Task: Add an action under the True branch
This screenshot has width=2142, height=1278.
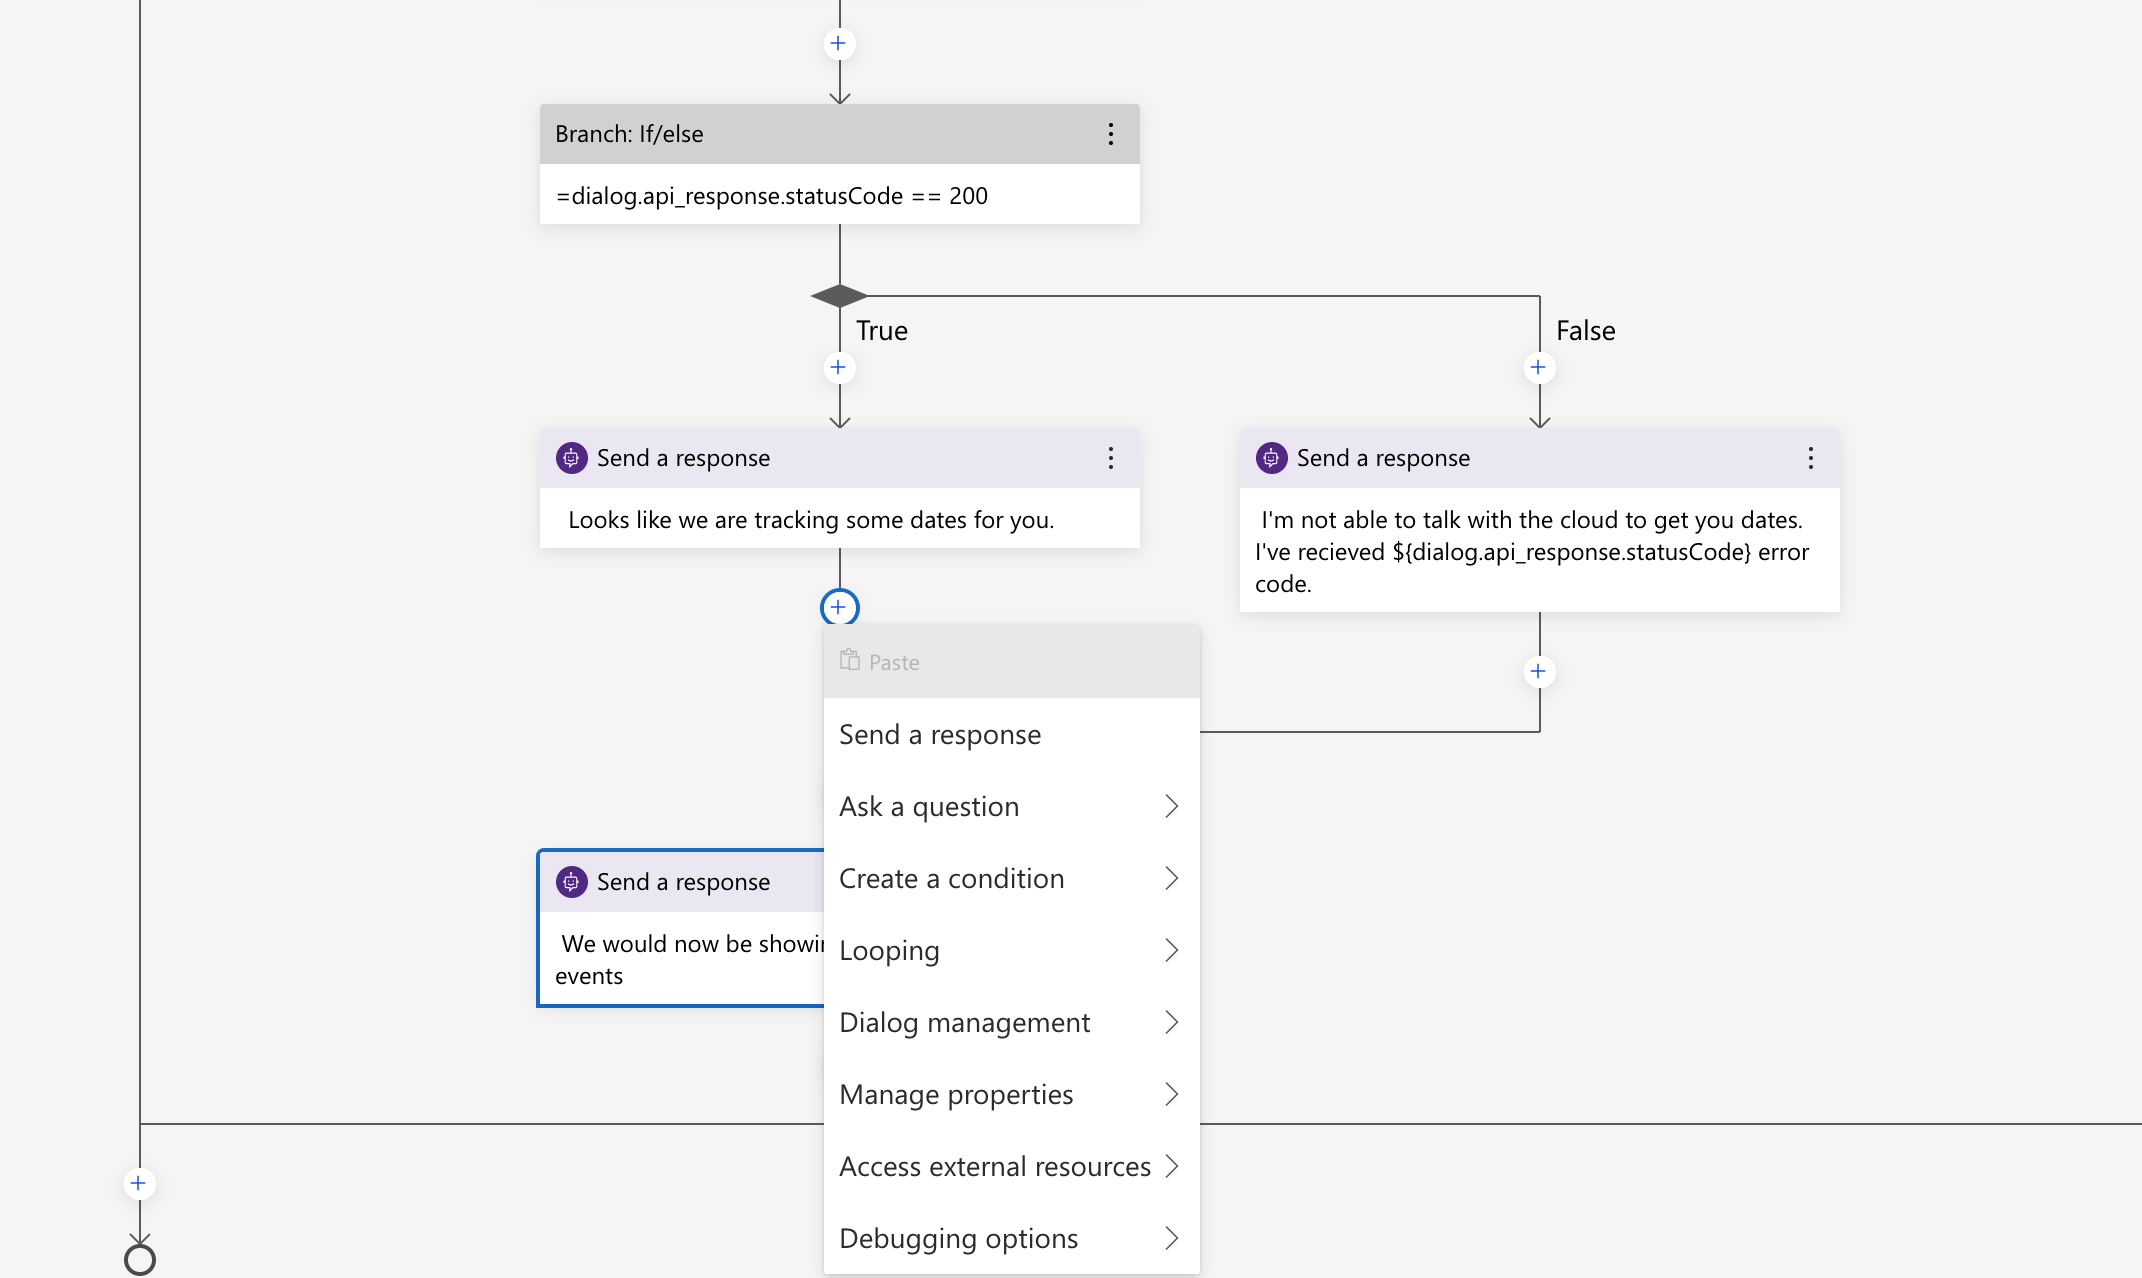Action: pyautogui.click(x=838, y=368)
